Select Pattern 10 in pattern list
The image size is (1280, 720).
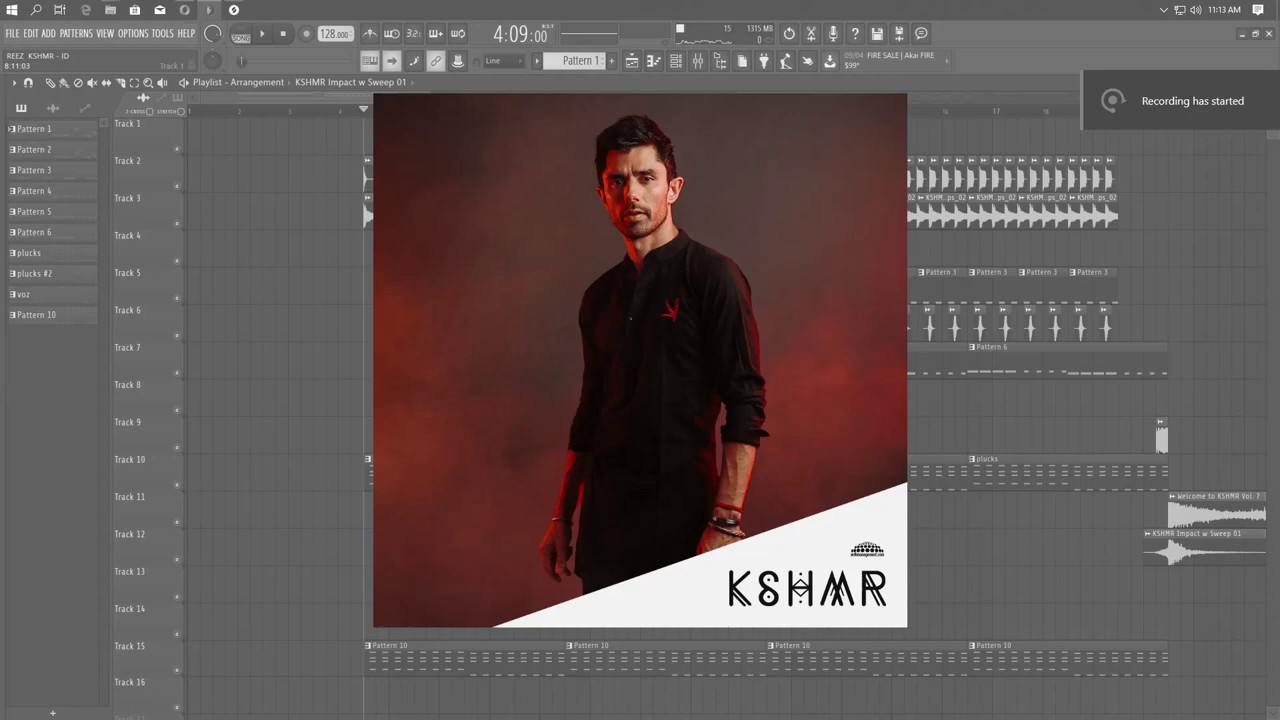tap(53, 315)
